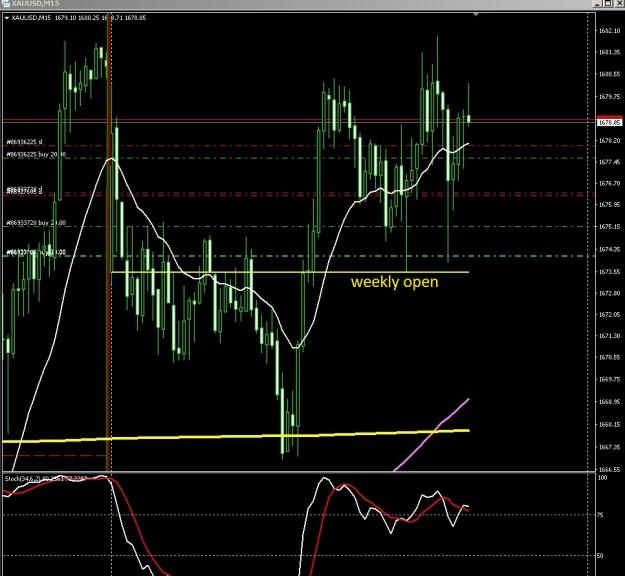The image size is (625, 576).
Task: Click the 1668.95 price scale label
Action: pyautogui.click(x=609, y=402)
